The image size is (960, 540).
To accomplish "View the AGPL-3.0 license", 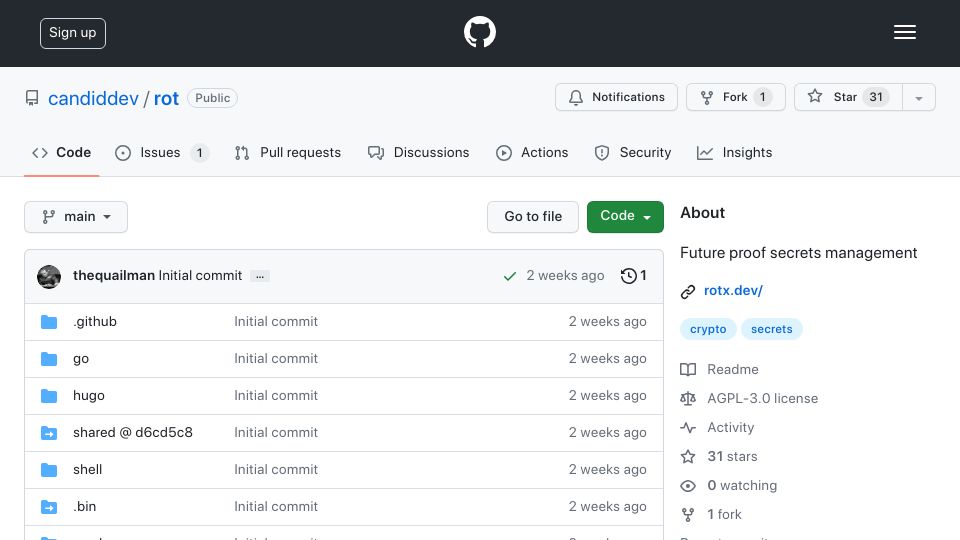I will click(762, 399).
